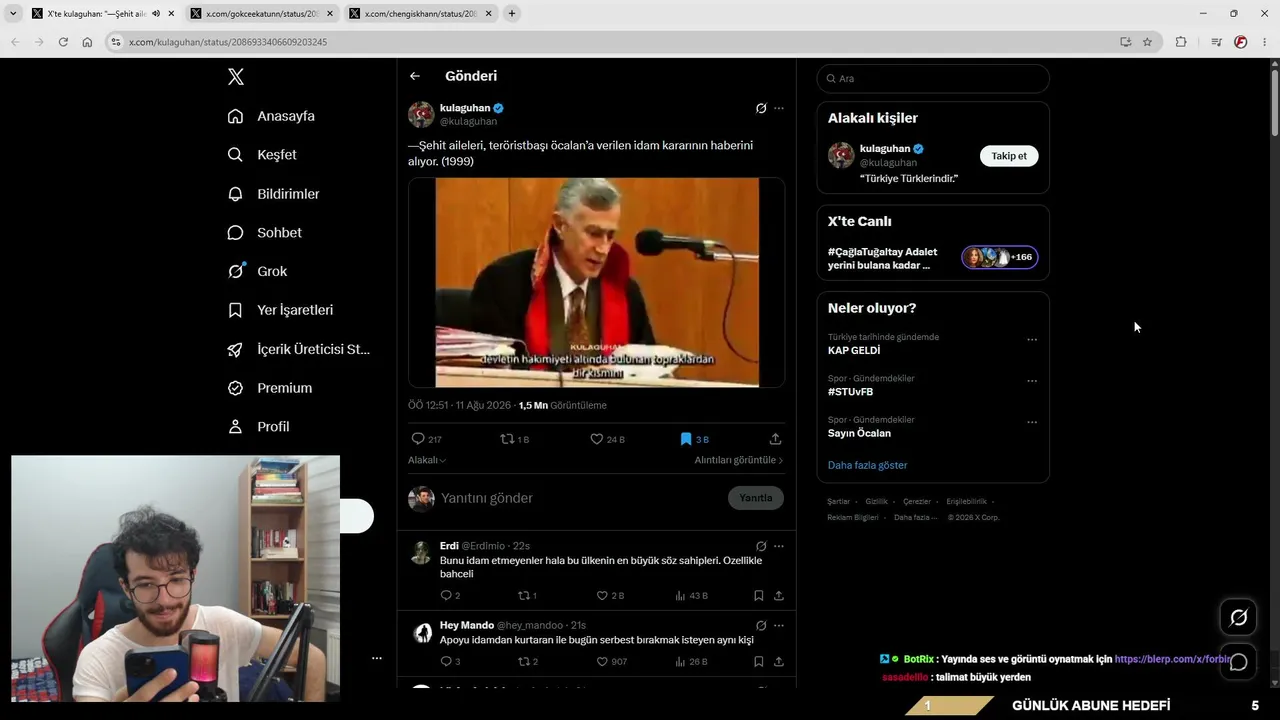This screenshot has width=1280, height=720.
Task: View analytics of Hey Mando's reply
Action: click(x=680, y=662)
